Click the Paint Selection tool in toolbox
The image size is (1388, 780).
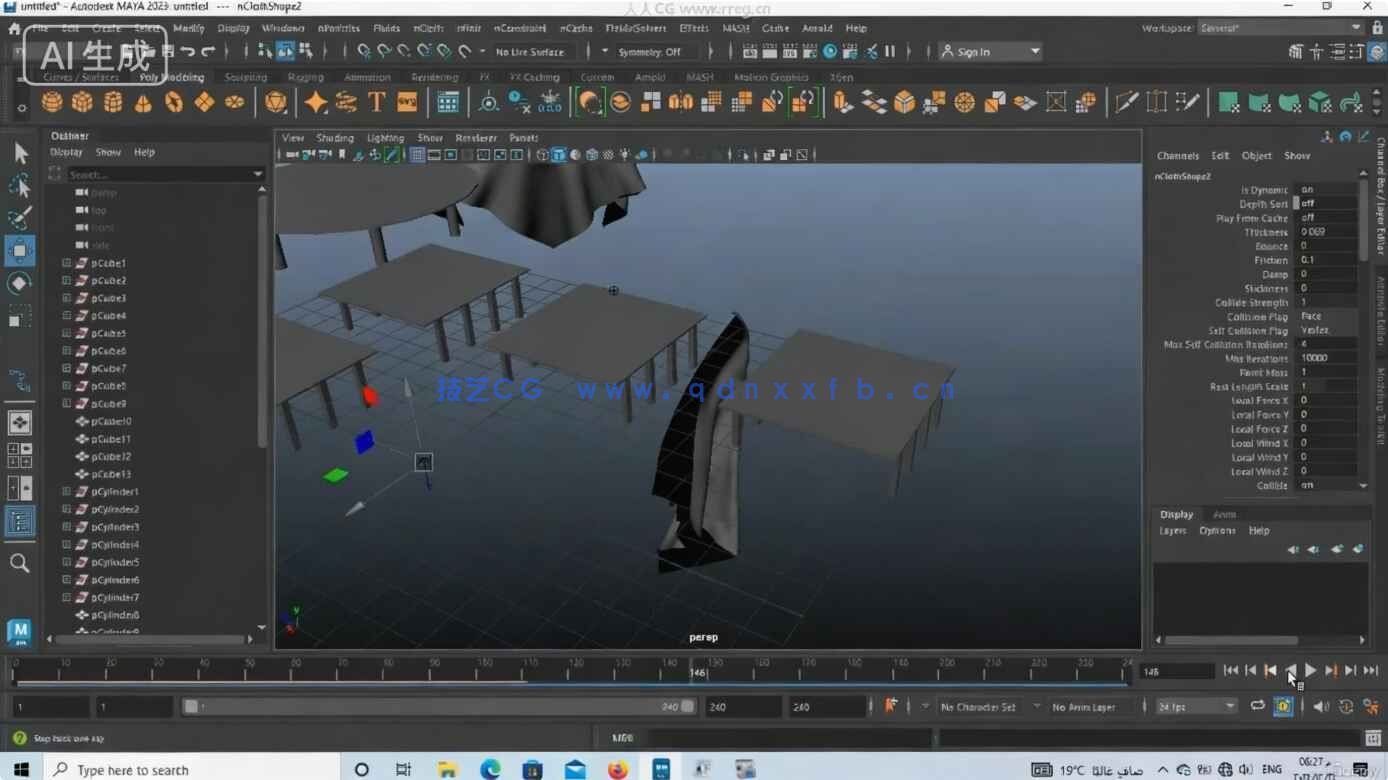tap(19, 218)
